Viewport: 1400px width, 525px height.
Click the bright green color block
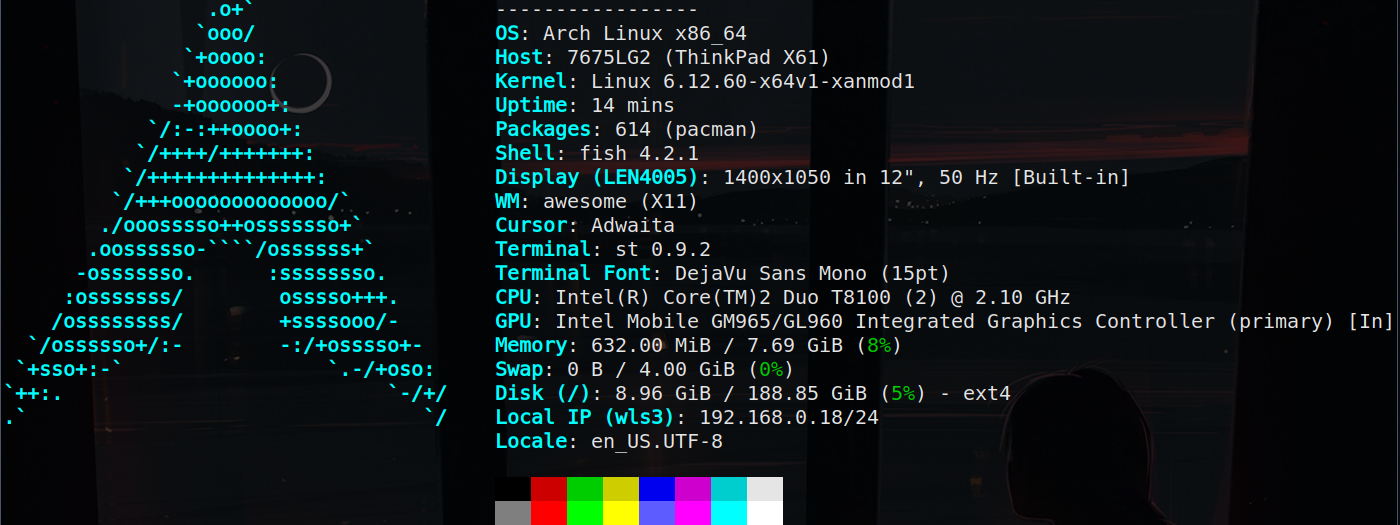(585, 513)
